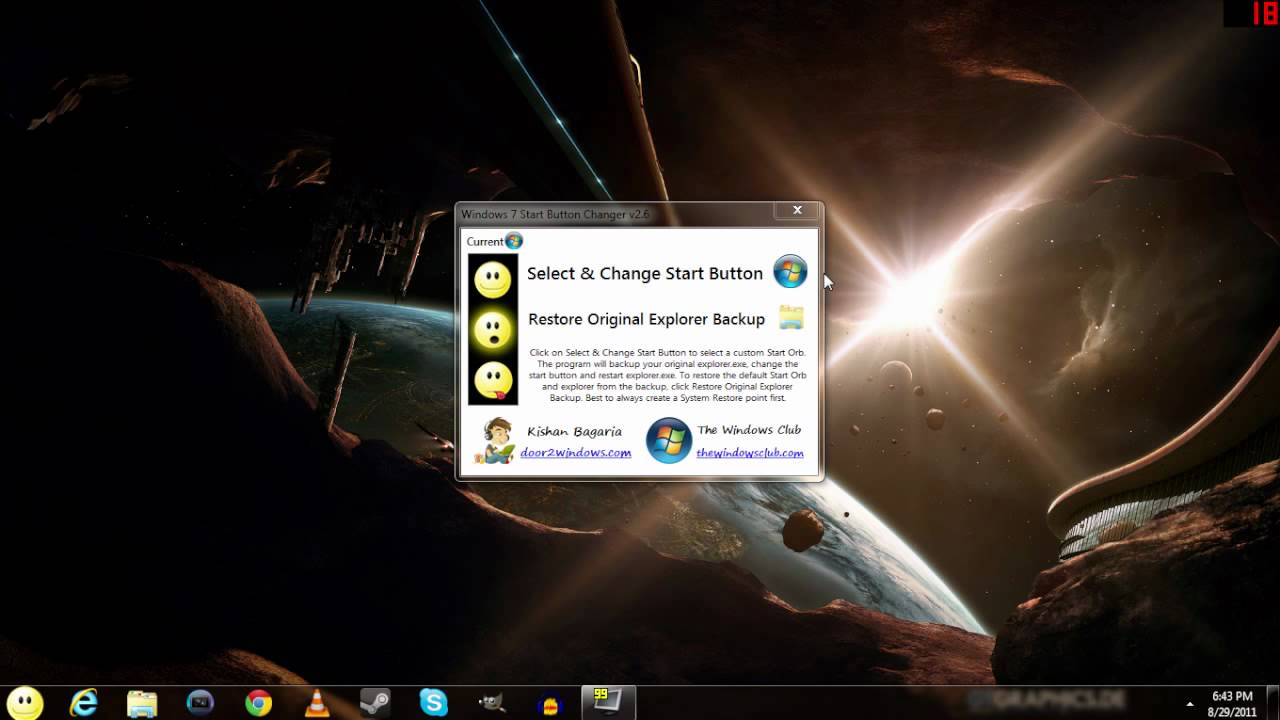Open the door2windows.com link
This screenshot has width=1280, height=720.
click(576, 453)
